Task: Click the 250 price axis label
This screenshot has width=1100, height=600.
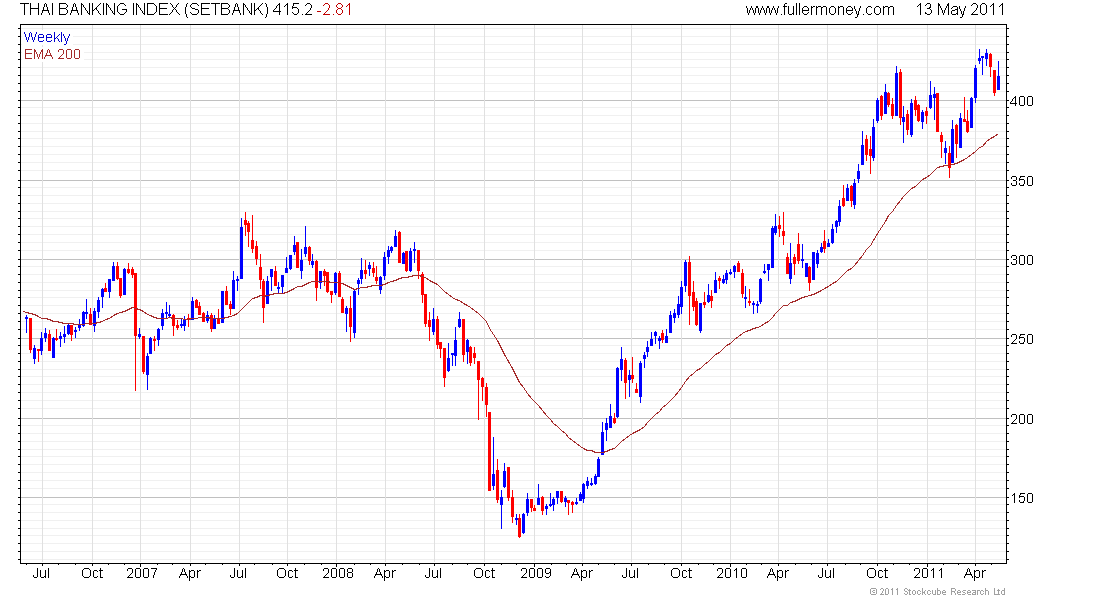Action: point(1021,340)
